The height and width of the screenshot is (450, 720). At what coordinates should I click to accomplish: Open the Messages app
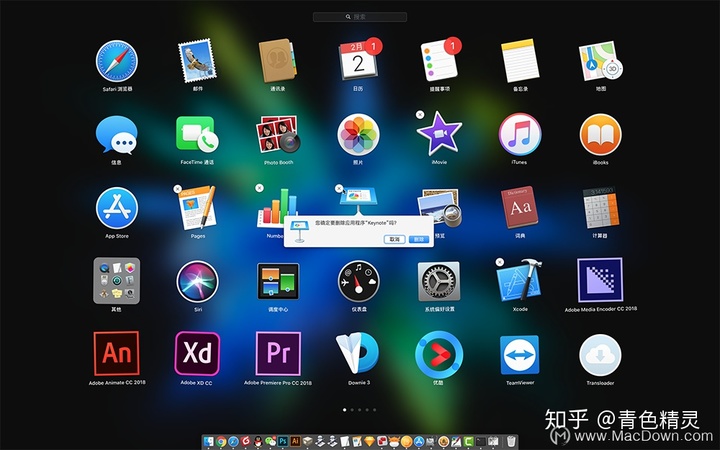pos(117,134)
